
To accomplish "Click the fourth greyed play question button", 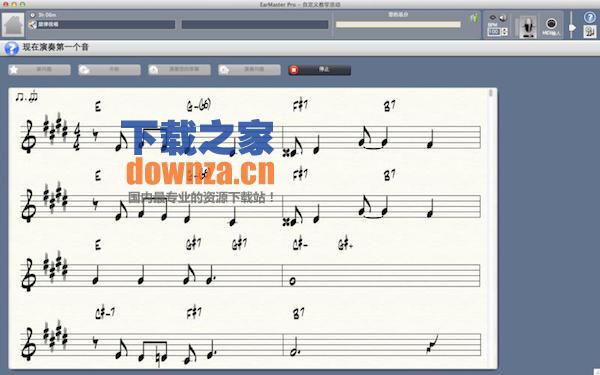I will (249, 70).
